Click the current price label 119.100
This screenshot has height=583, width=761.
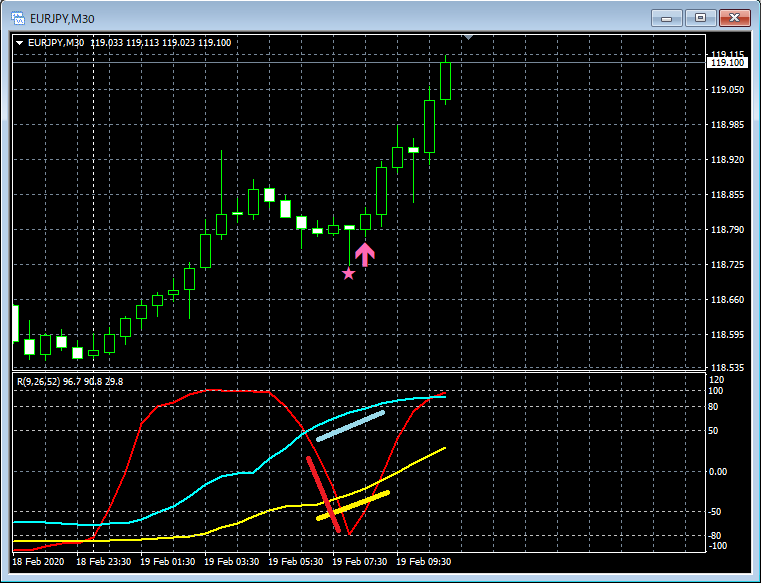click(x=727, y=63)
